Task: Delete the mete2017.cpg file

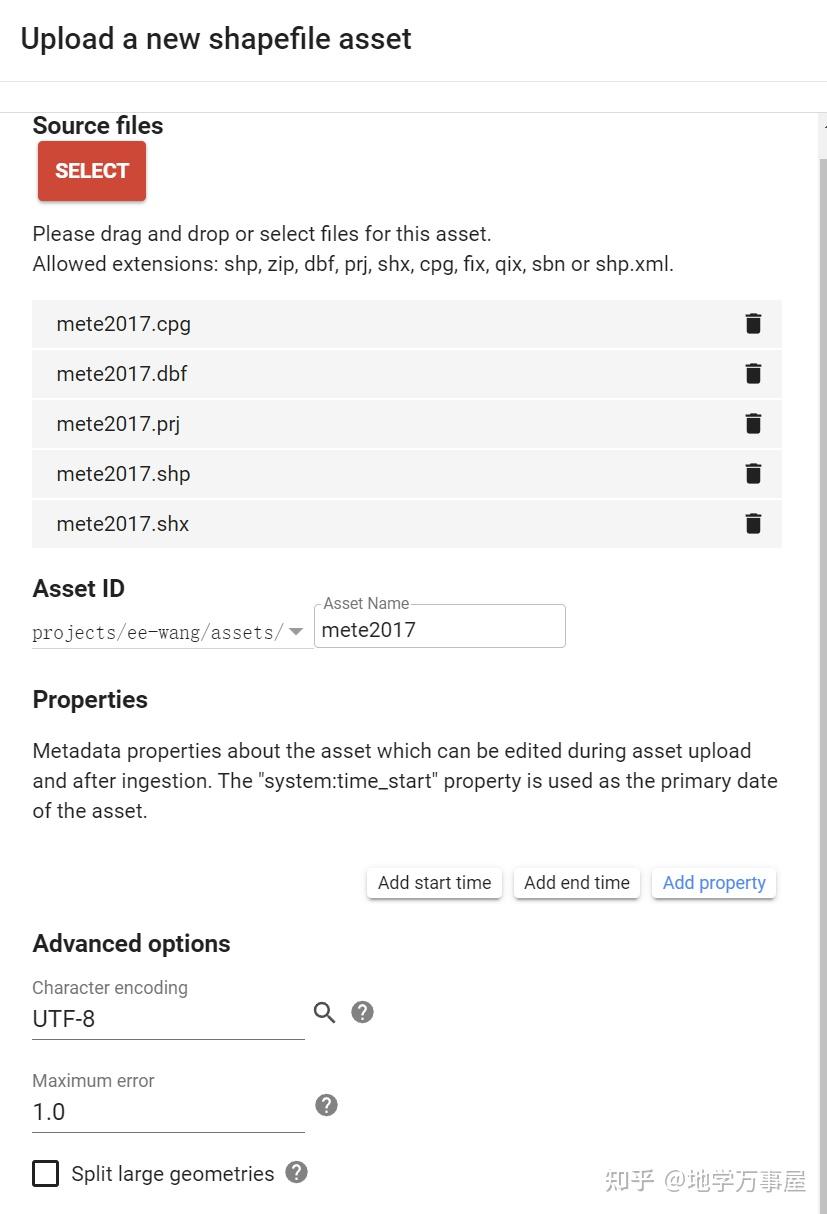Action: (x=753, y=324)
